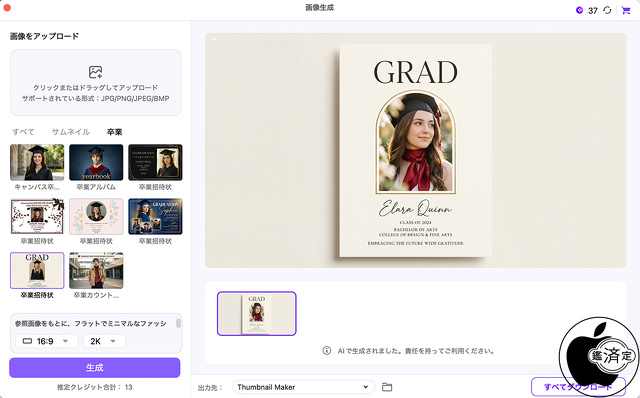The height and width of the screenshot is (398, 640).
Task: Open the shopping cart icon
Action: [625, 10]
